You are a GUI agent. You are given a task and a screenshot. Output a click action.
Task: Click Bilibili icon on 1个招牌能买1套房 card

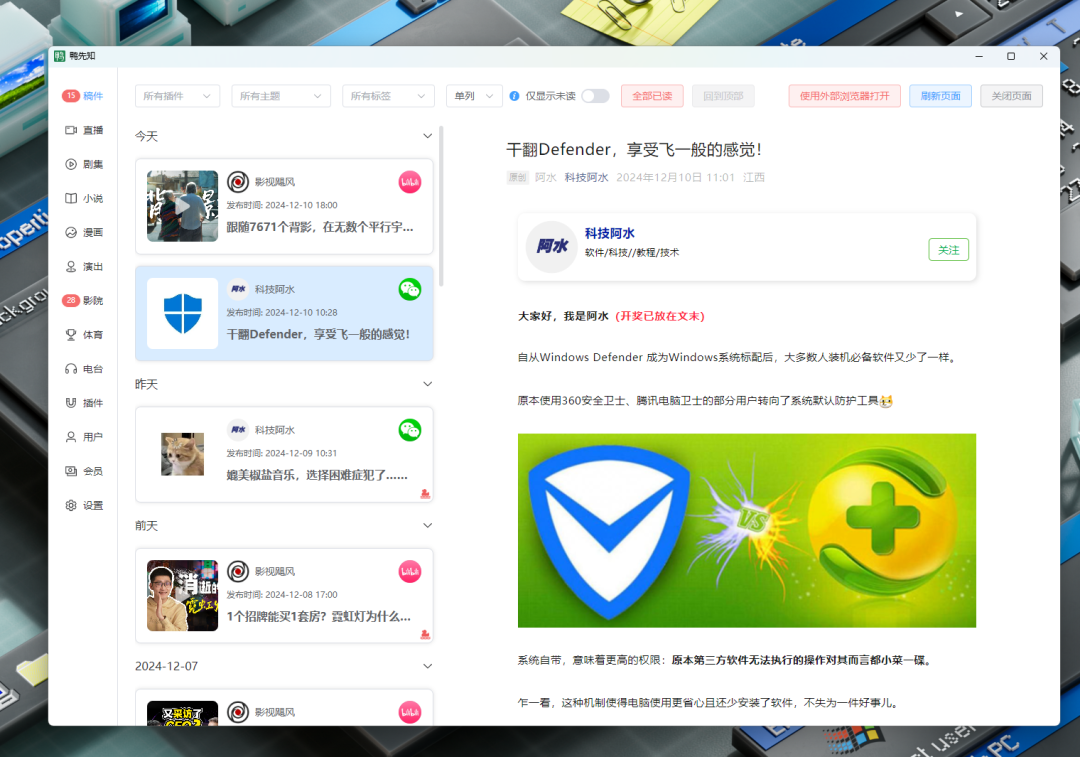point(410,571)
